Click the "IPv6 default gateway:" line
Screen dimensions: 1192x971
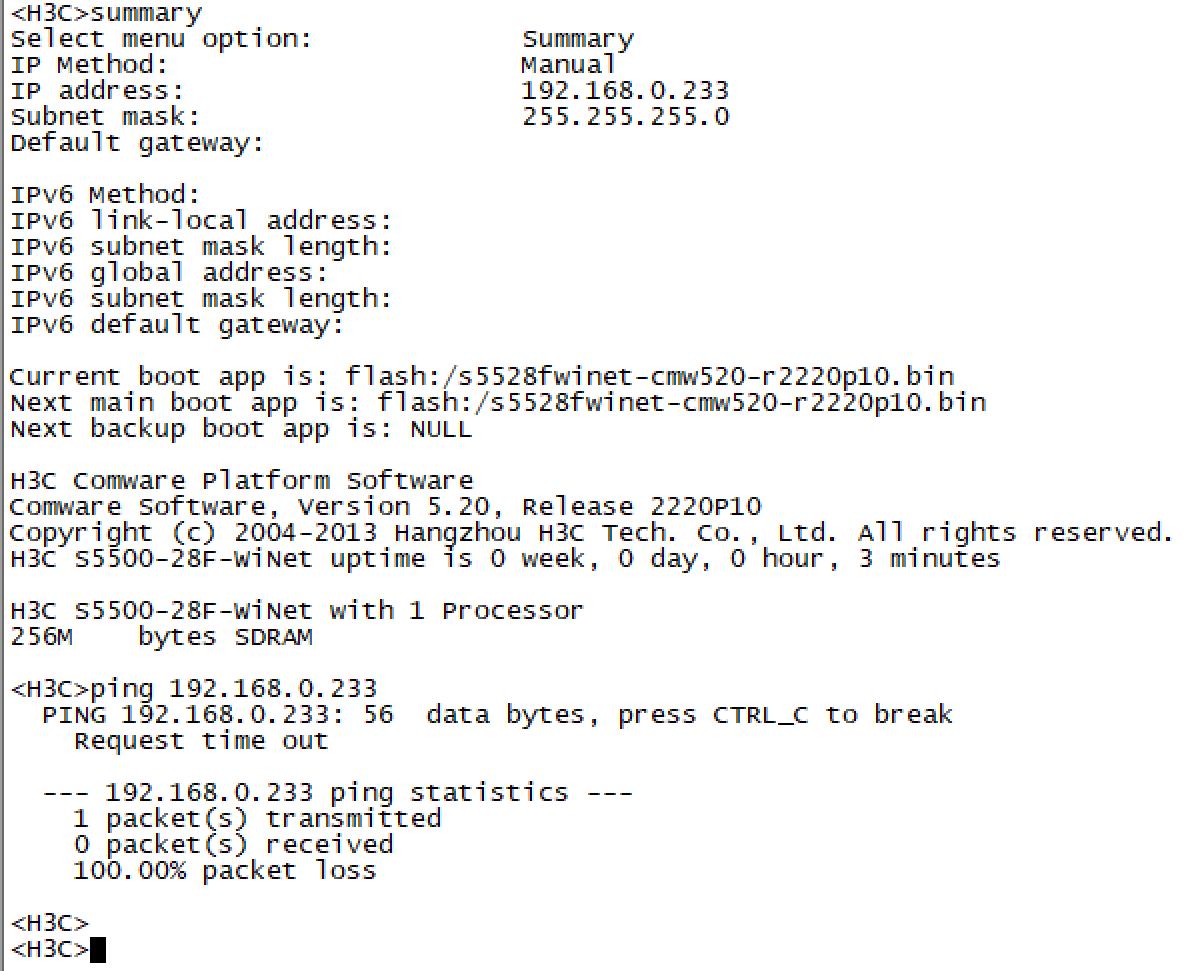click(176, 325)
